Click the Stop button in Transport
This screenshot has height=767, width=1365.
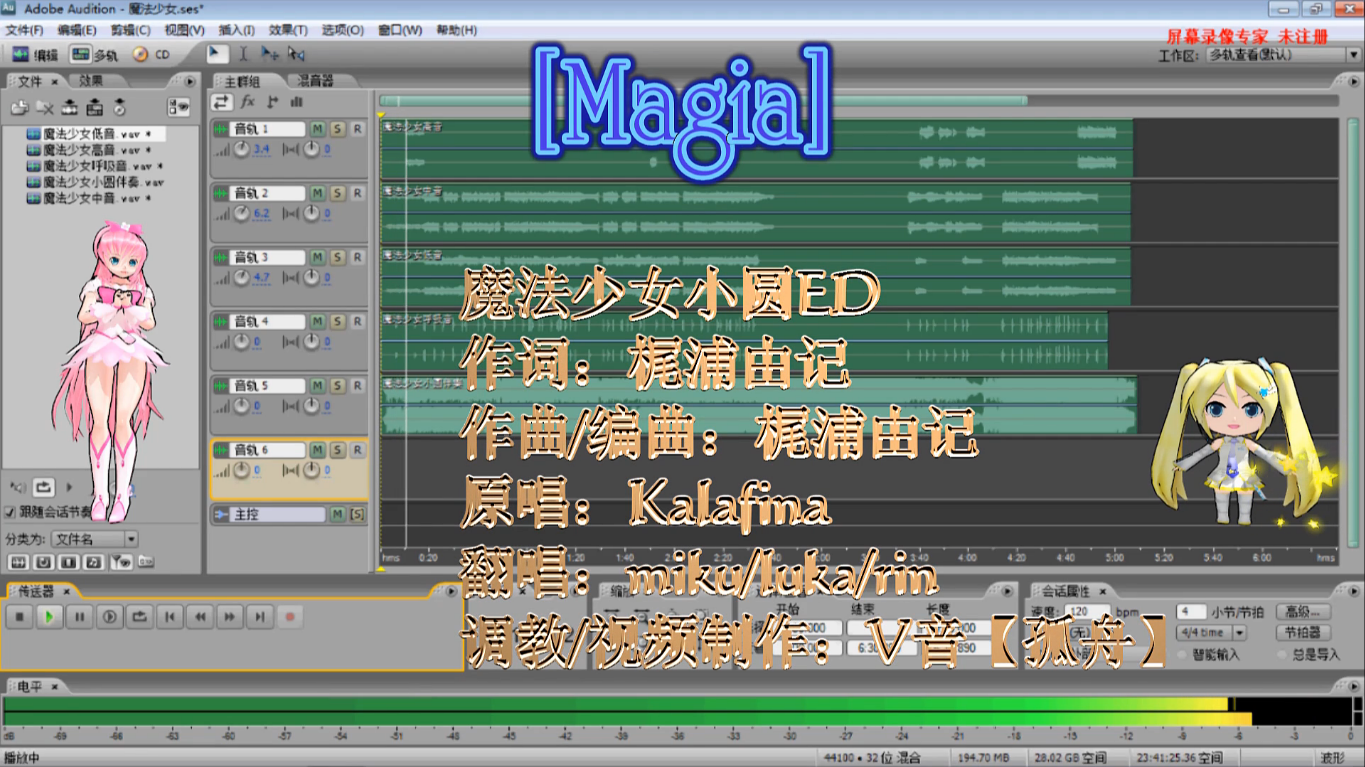(x=19, y=617)
